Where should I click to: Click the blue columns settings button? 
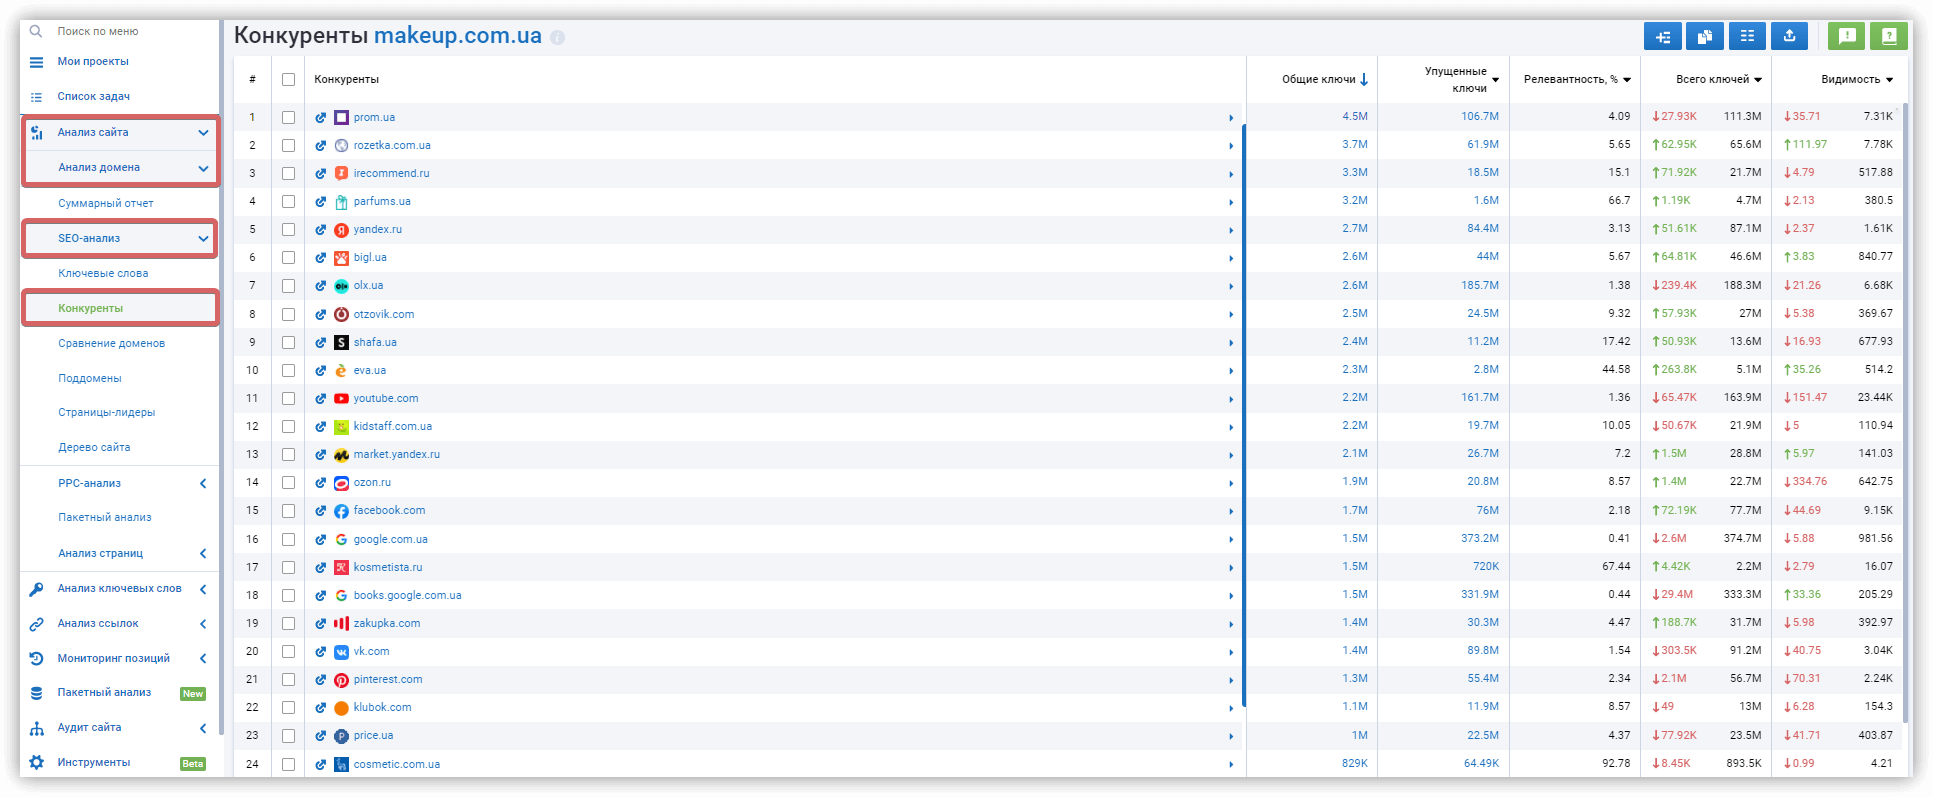[1747, 36]
